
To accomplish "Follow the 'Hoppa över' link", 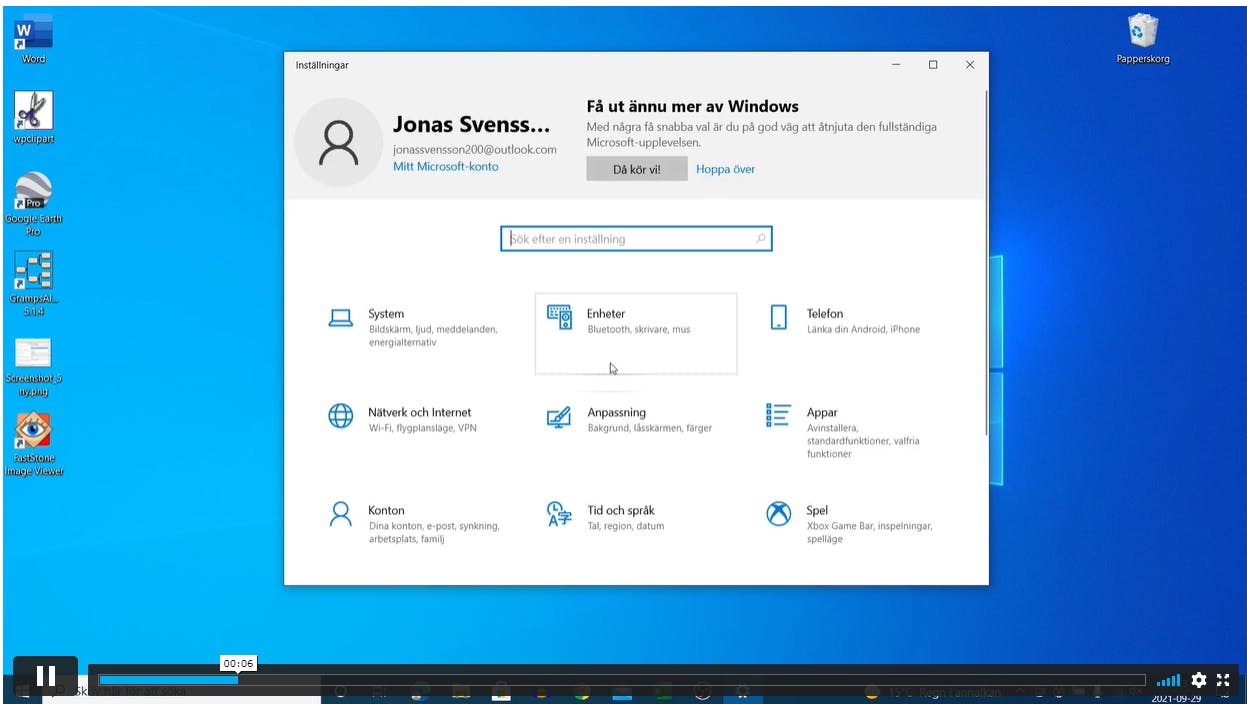I will 726,169.
